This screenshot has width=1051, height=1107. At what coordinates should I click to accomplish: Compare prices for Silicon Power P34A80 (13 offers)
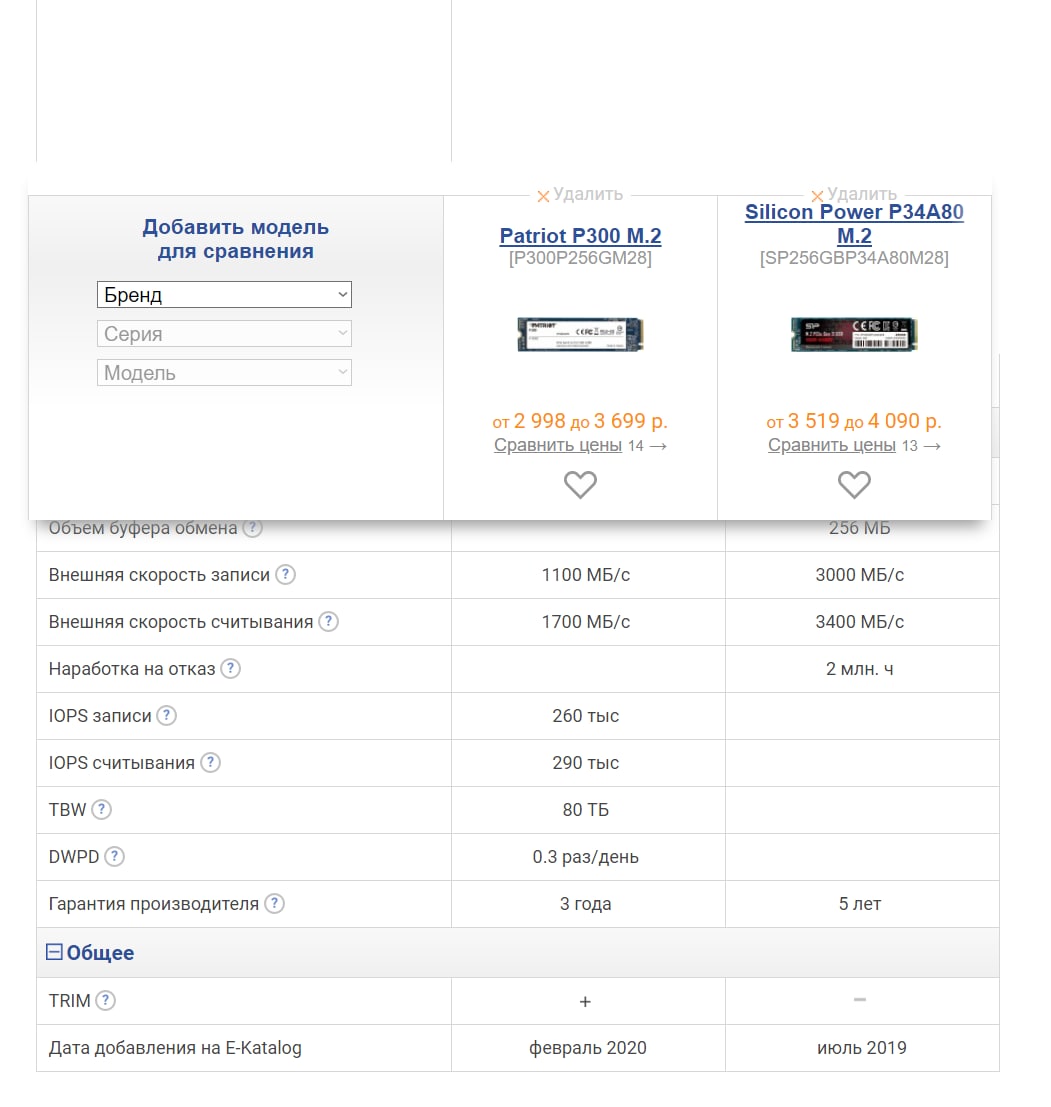[831, 445]
